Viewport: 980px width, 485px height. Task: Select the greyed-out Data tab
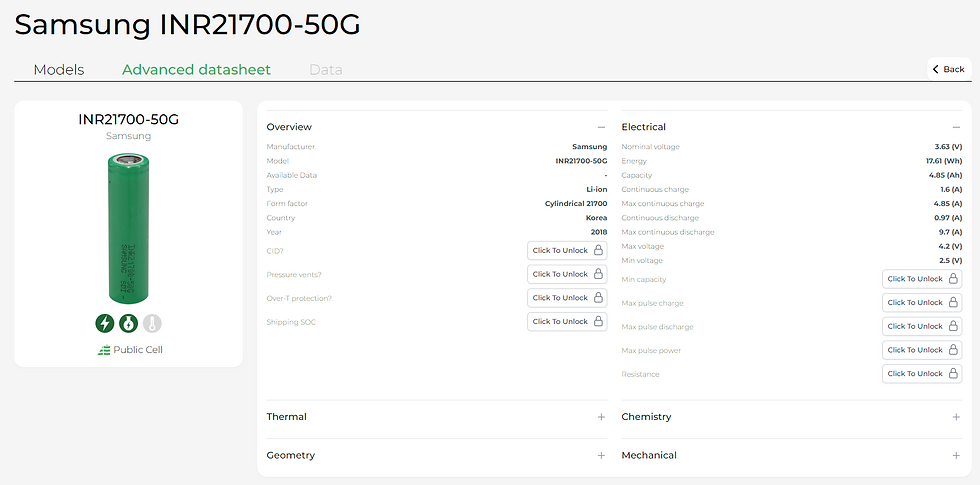click(326, 69)
